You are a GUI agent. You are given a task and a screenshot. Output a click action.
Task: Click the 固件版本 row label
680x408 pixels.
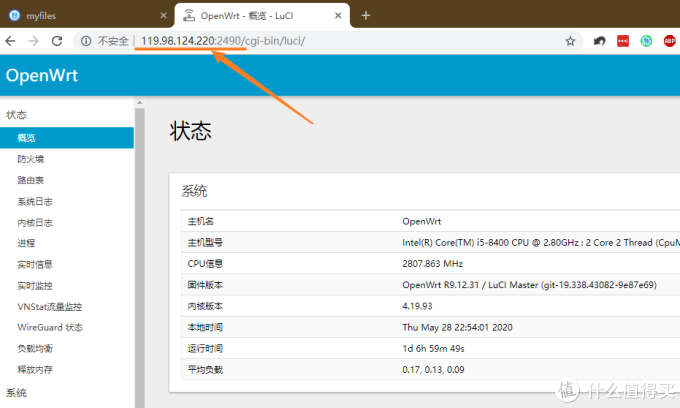coord(205,285)
